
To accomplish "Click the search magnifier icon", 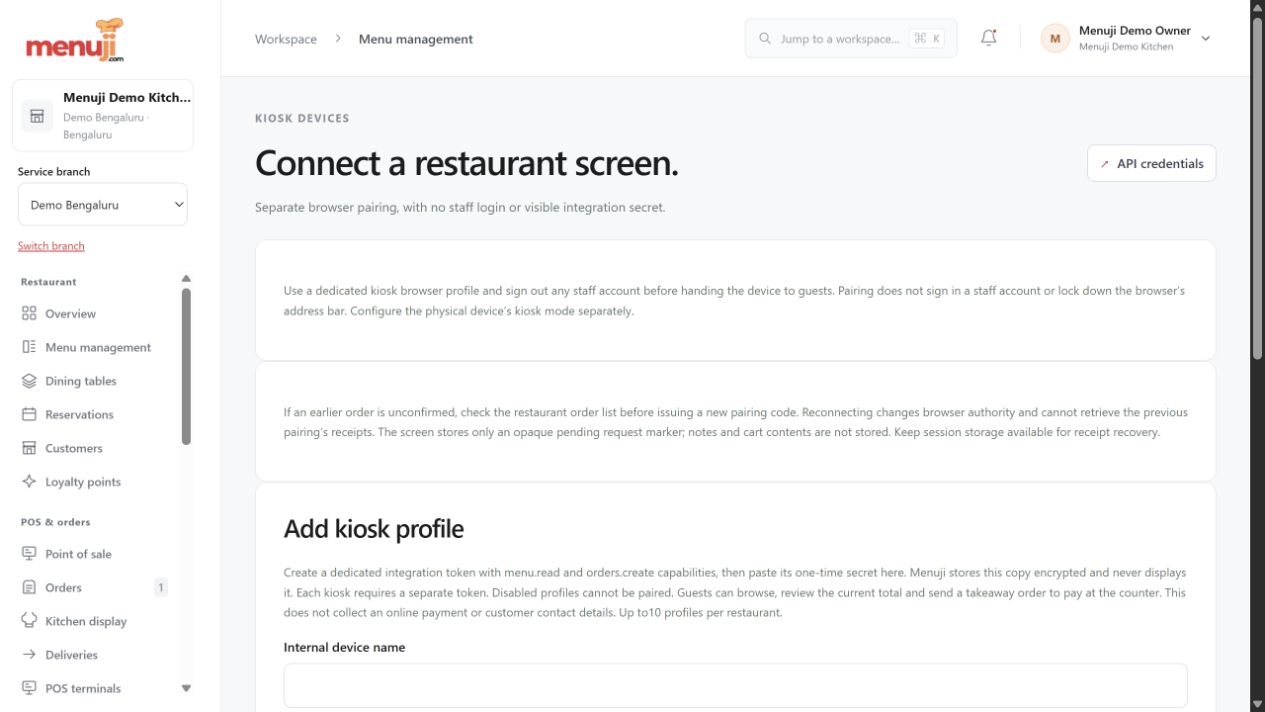I will point(765,39).
